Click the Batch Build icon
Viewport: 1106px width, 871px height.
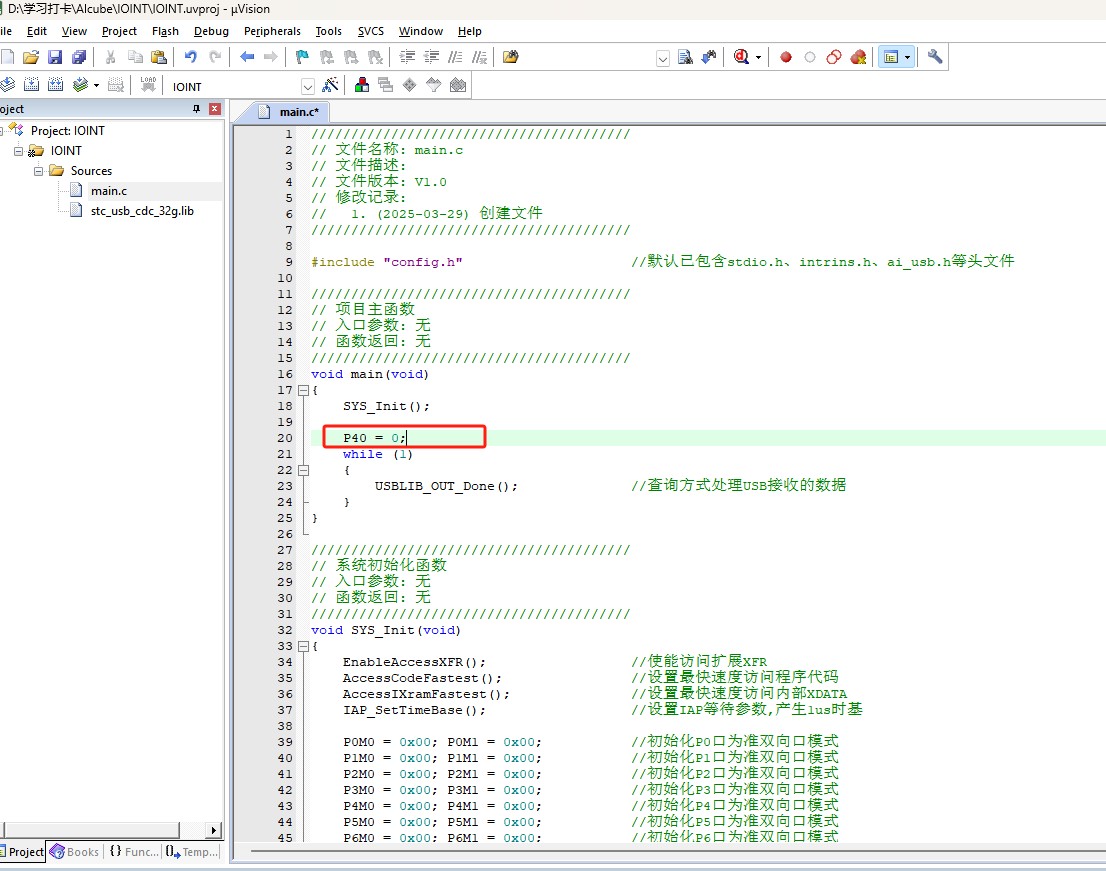80,85
